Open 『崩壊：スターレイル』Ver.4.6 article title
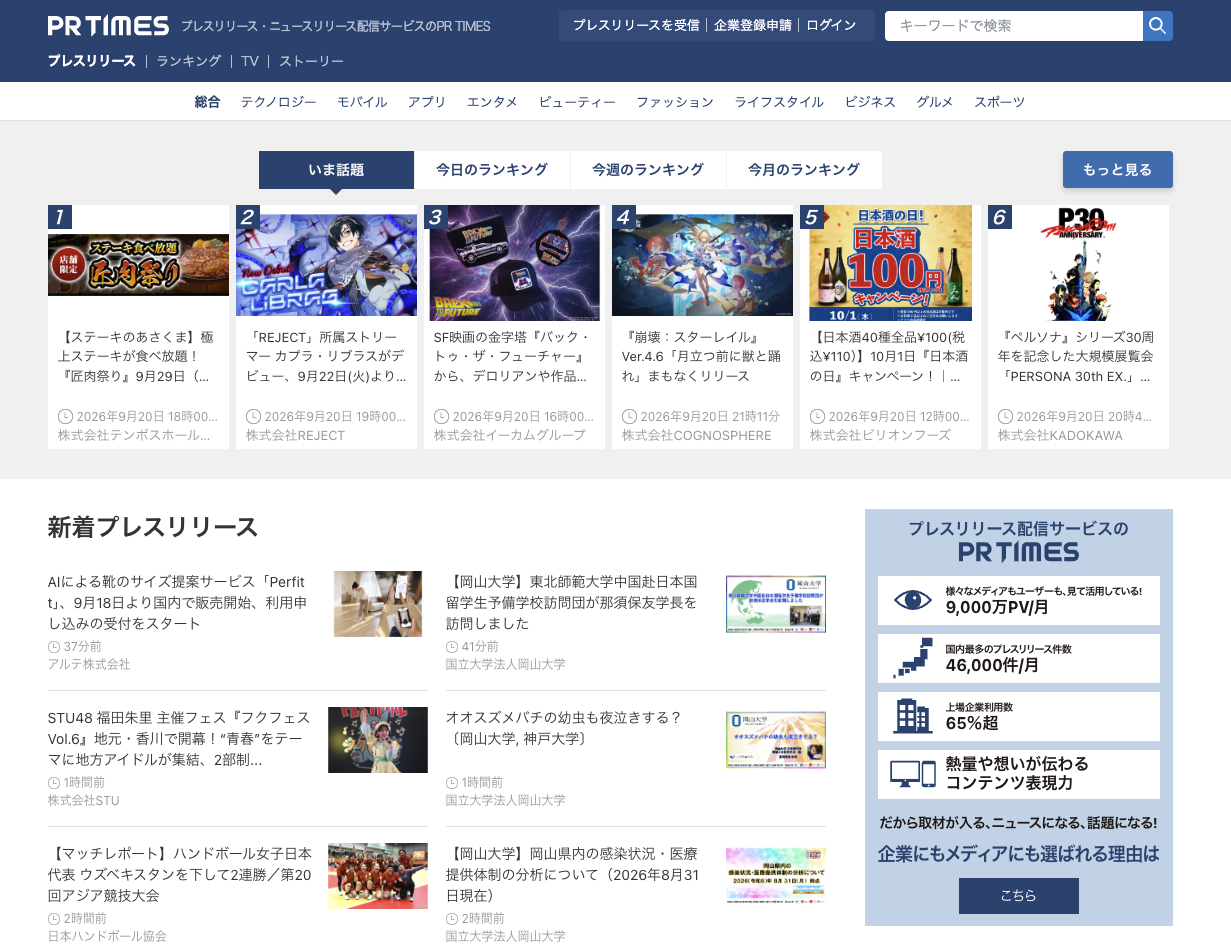The image size is (1231, 951). coord(702,357)
